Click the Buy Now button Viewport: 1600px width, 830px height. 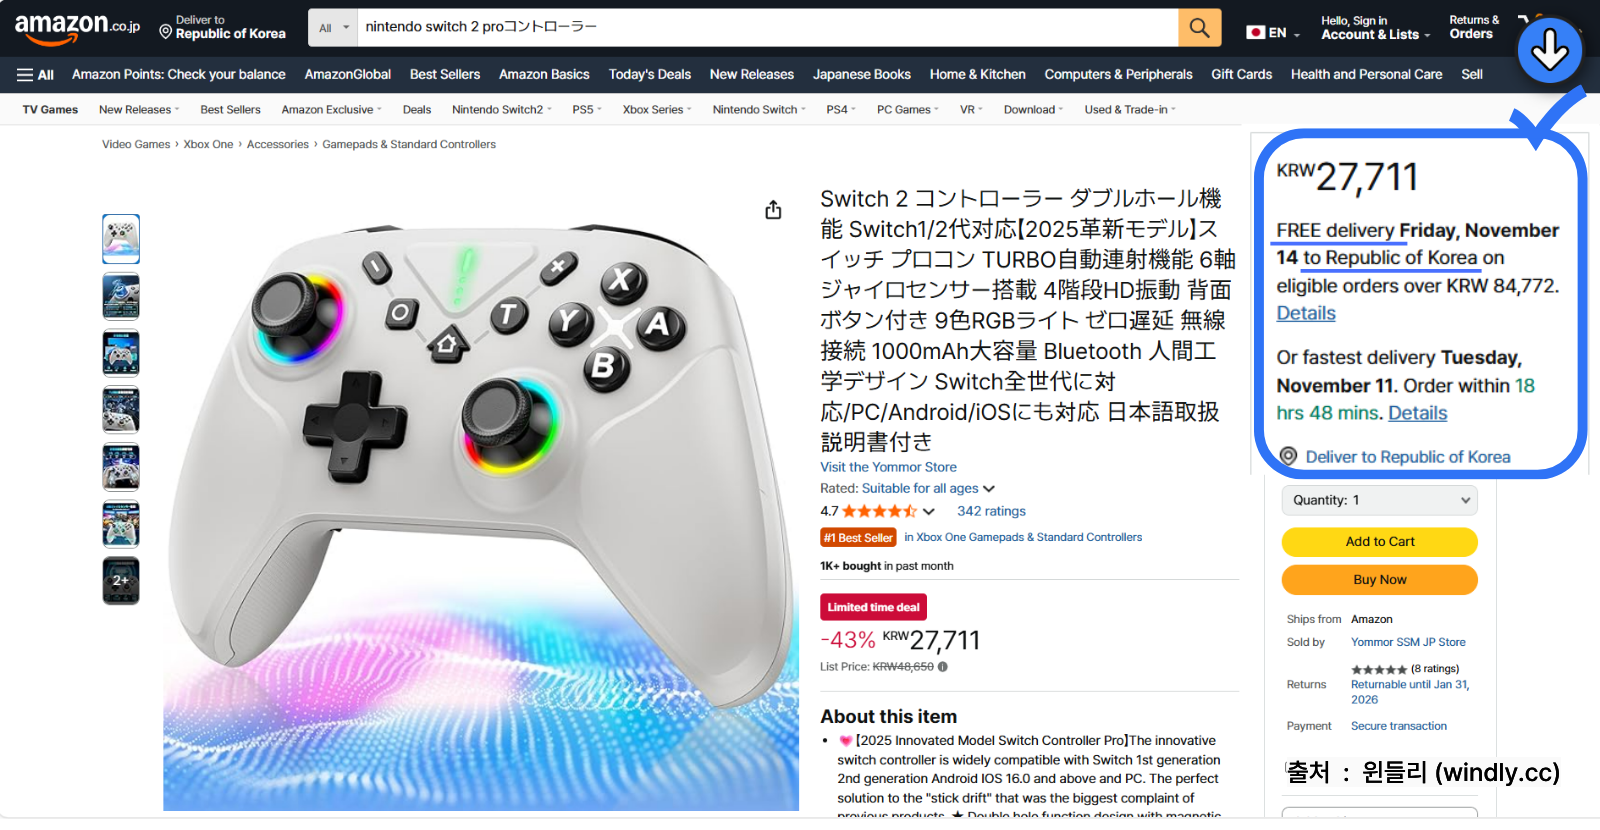coord(1380,580)
